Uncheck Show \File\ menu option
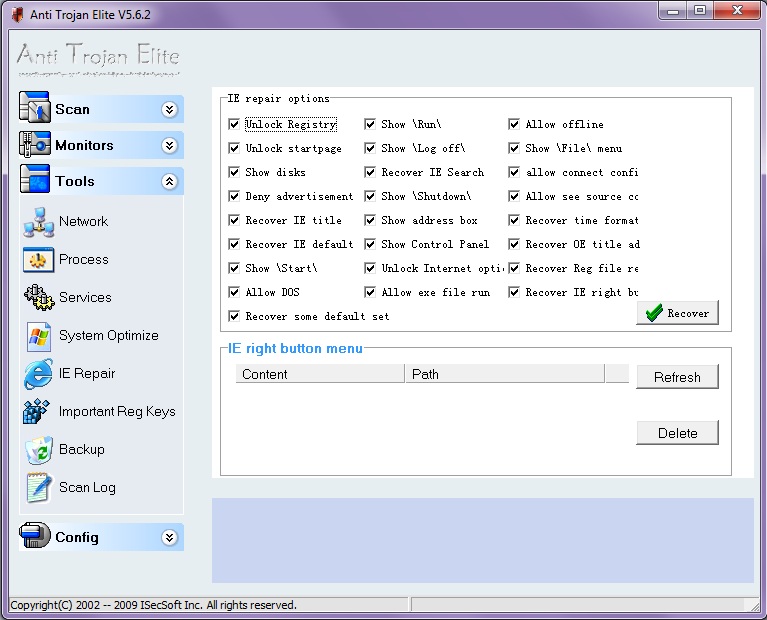Viewport: 767px width, 620px height. (514, 148)
